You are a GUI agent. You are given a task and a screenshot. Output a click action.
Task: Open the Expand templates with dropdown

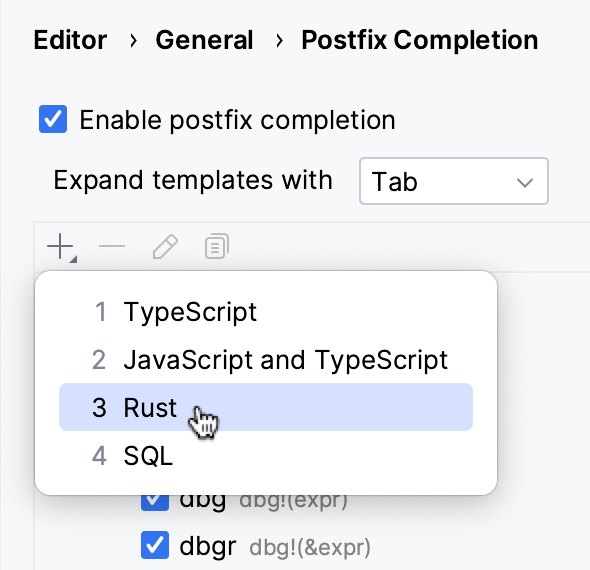pyautogui.click(x=454, y=181)
